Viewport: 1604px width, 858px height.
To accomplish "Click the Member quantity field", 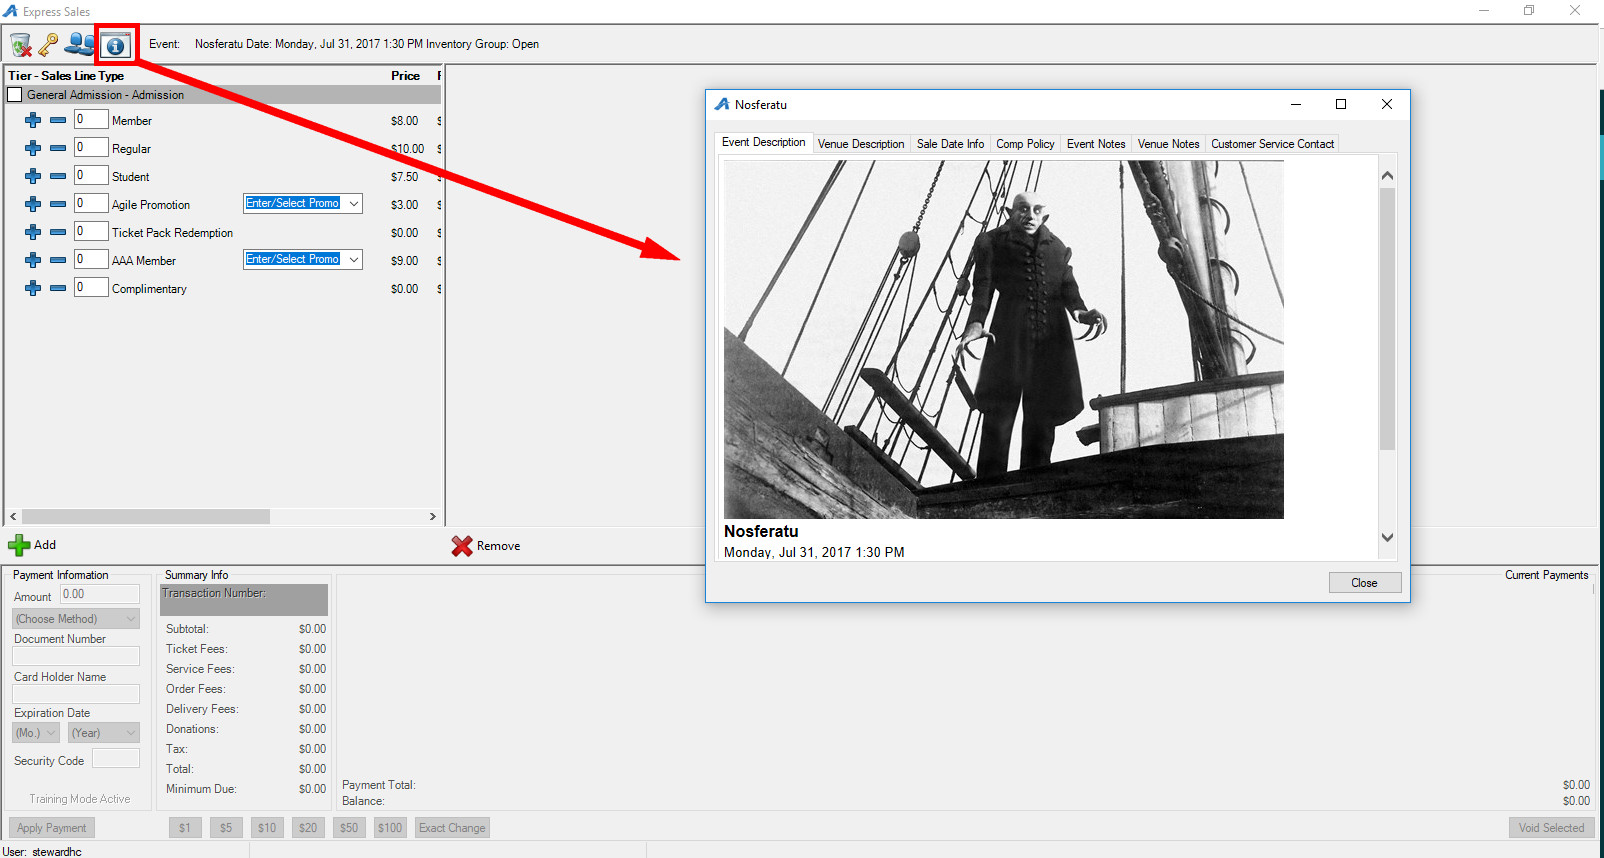I will pyautogui.click(x=90, y=119).
